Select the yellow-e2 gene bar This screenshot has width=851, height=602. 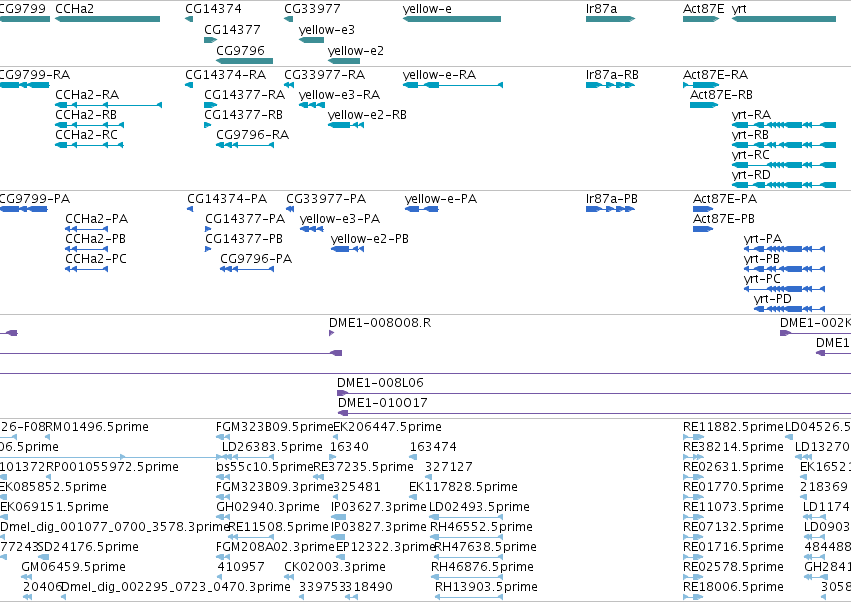point(344,61)
